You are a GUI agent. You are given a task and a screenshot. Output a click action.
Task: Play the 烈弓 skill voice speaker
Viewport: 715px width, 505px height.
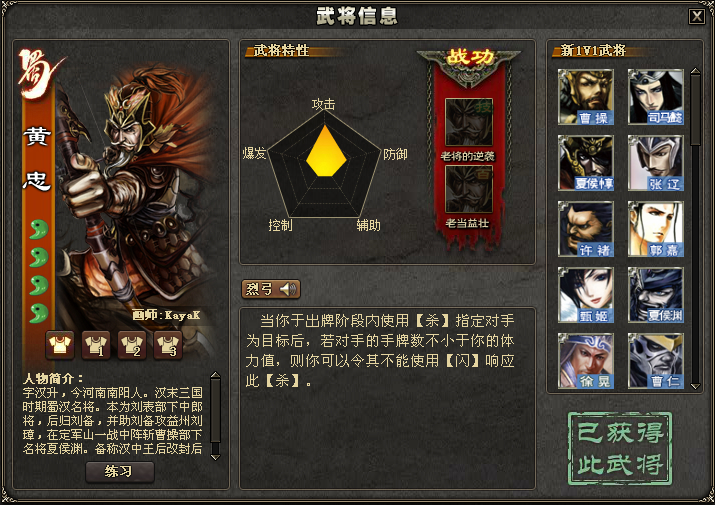288,289
